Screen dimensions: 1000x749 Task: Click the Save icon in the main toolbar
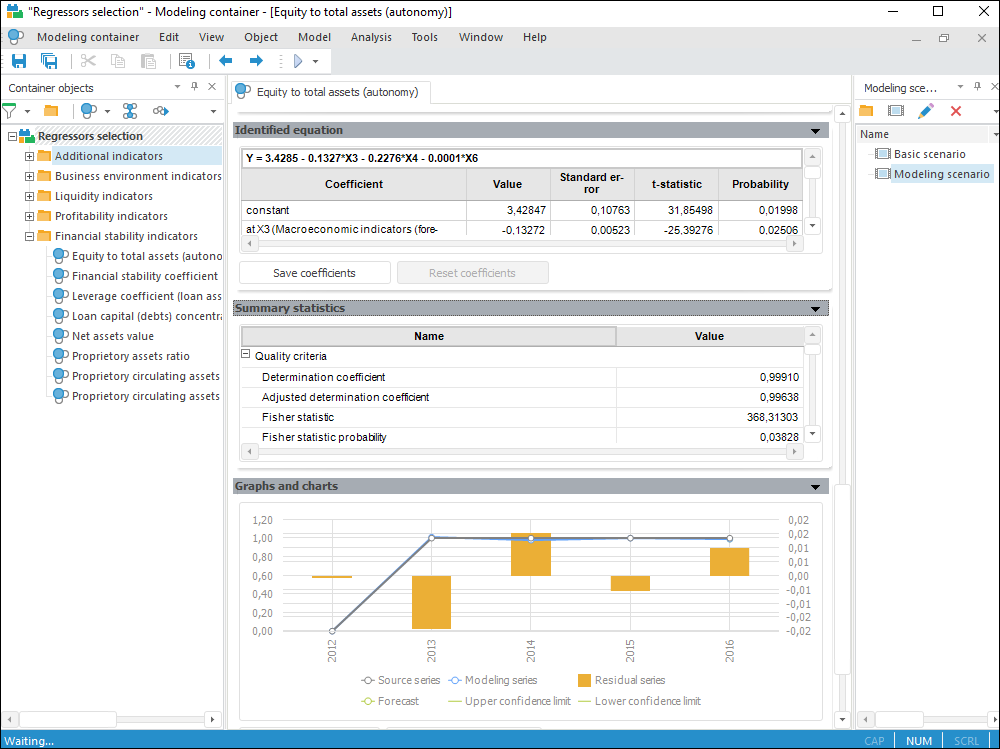point(19,61)
